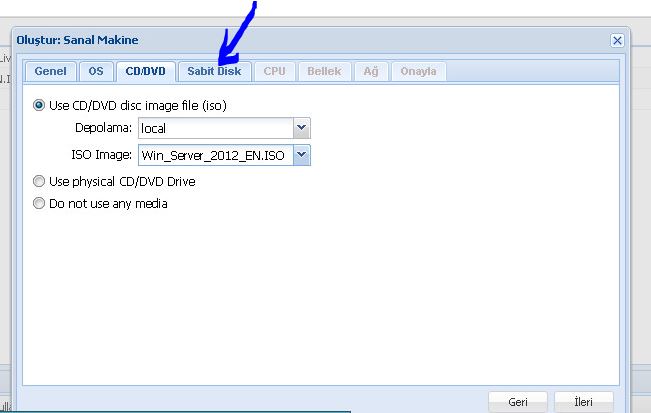651x413 pixels.
Task: Go to the Sabit Disk tab
Action: [214, 72]
